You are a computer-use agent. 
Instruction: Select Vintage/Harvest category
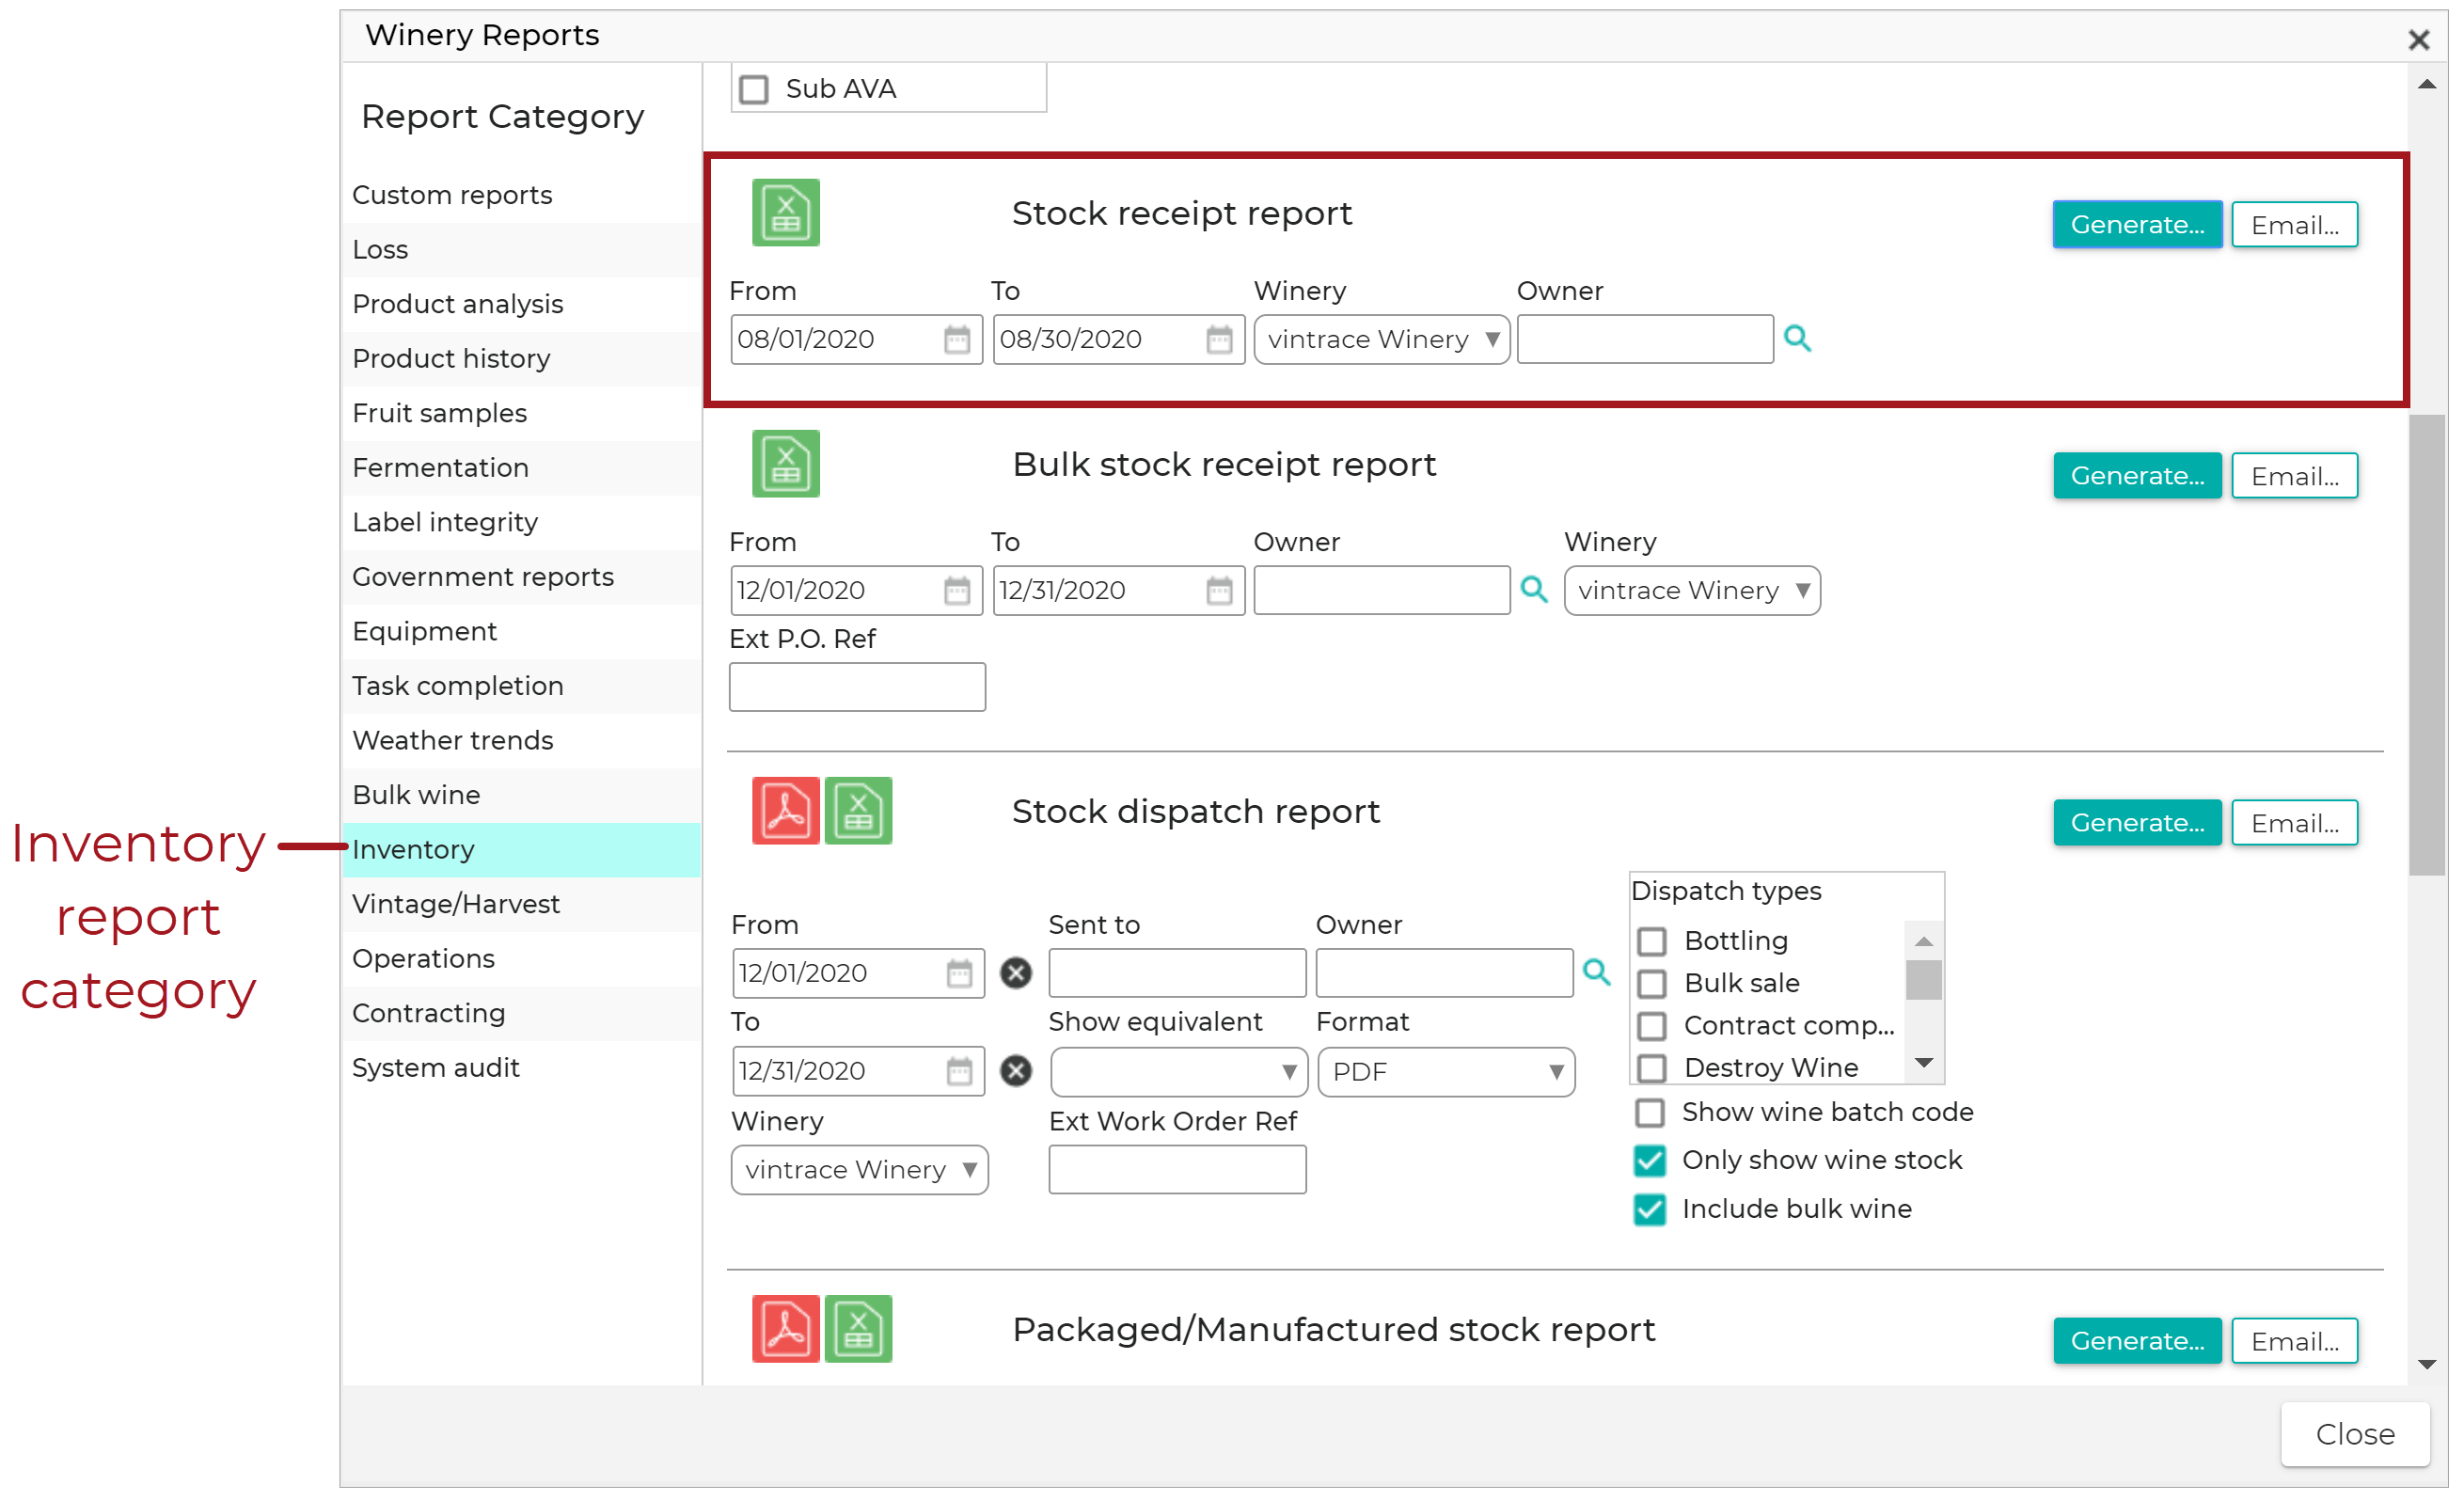click(522, 904)
